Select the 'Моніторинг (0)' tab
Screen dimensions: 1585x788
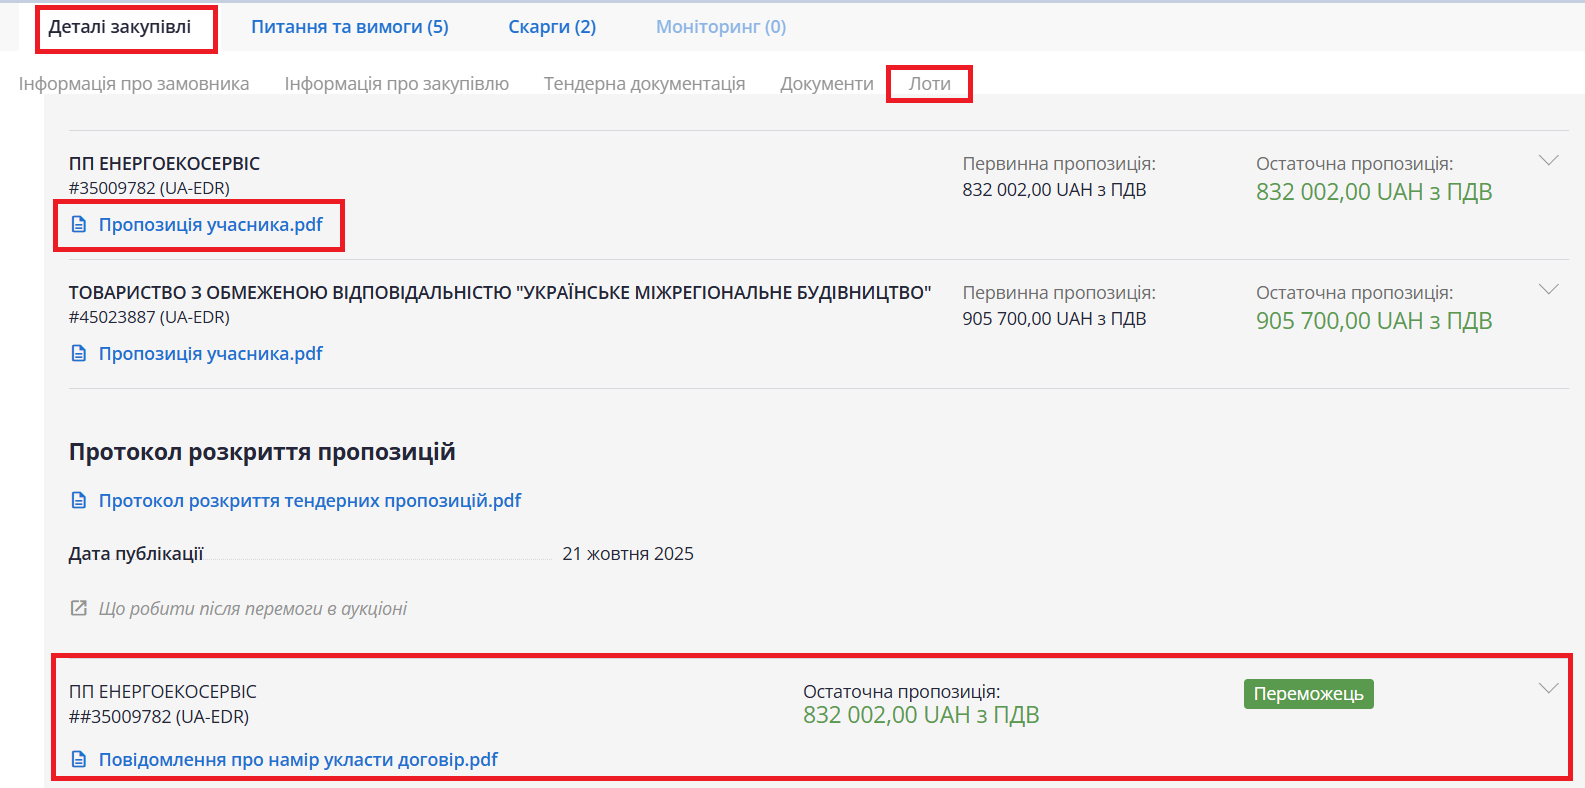pyautogui.click(x=720, y=27)
